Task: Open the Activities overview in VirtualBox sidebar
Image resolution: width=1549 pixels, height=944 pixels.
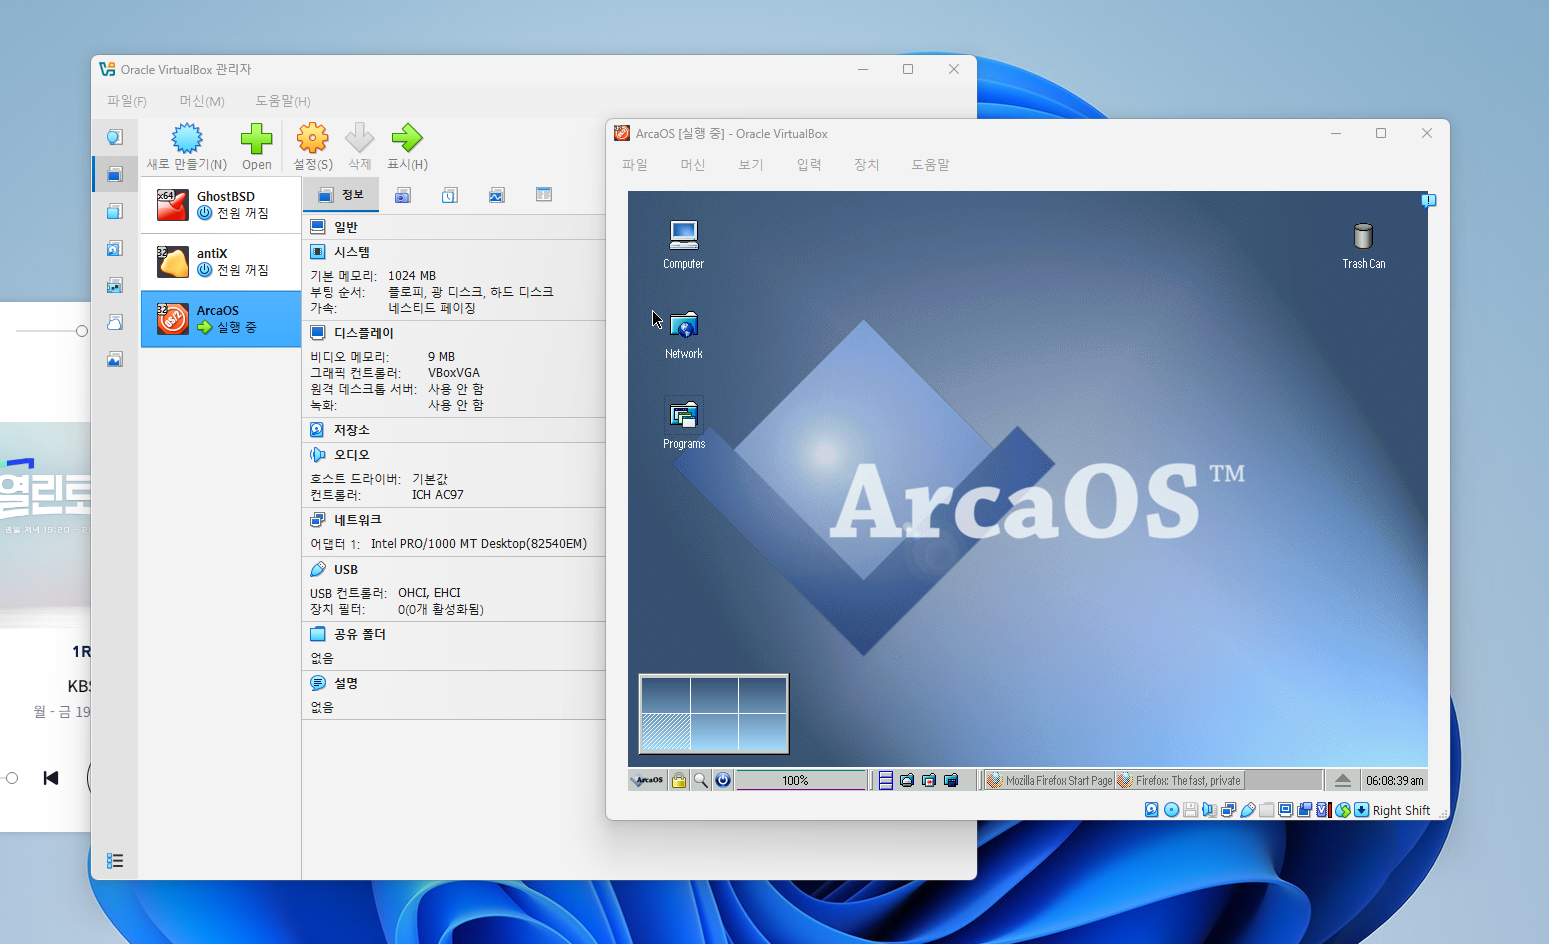Action: (115, 359)
